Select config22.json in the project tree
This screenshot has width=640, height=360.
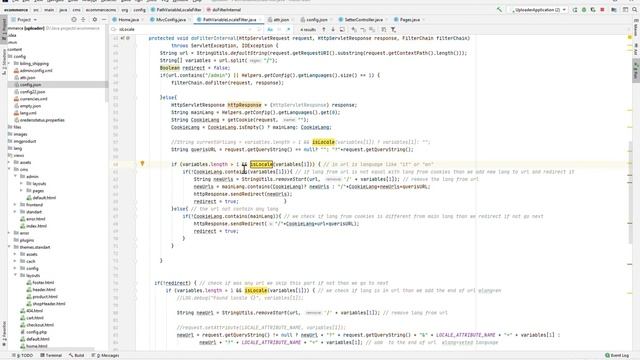click(x=29, y=92)
